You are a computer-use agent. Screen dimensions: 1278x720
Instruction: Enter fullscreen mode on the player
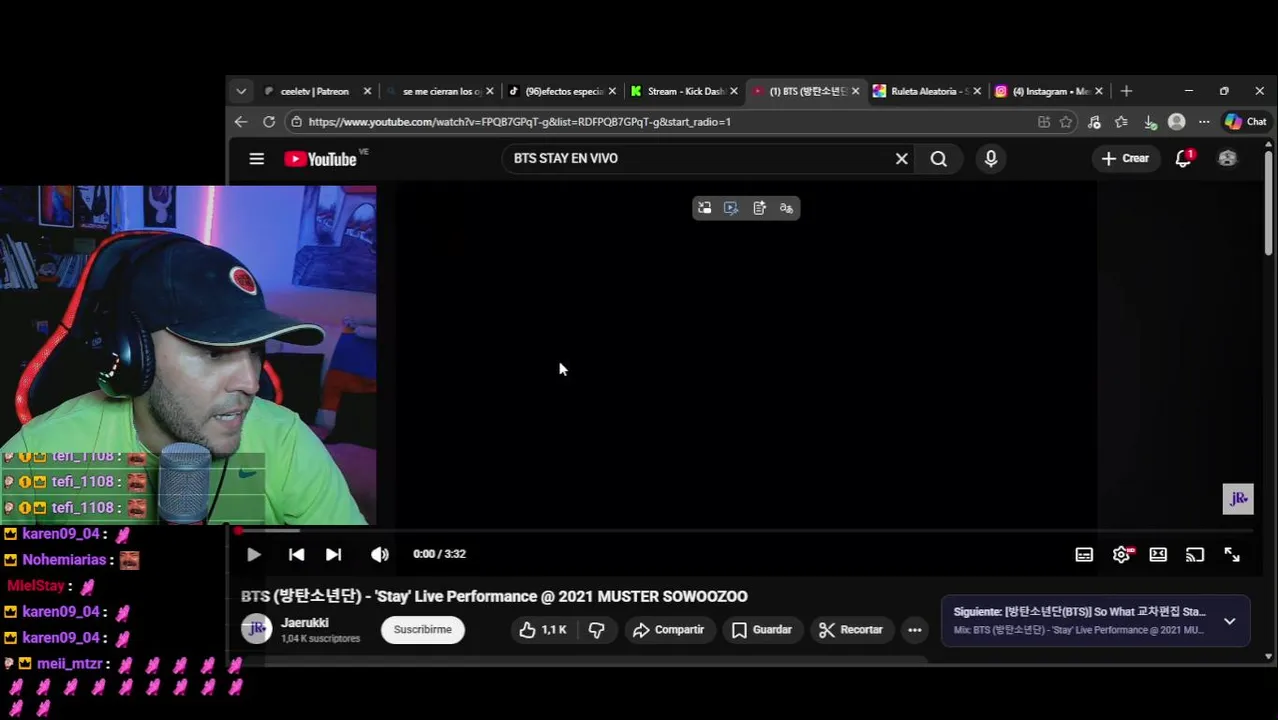tap(1232, 555)
